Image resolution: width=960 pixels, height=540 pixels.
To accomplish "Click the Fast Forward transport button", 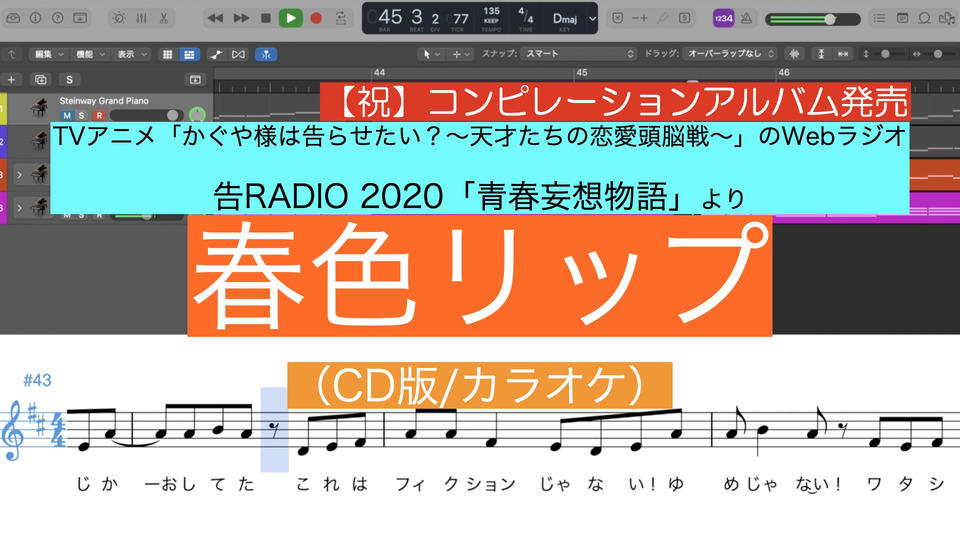I will 241,18.
